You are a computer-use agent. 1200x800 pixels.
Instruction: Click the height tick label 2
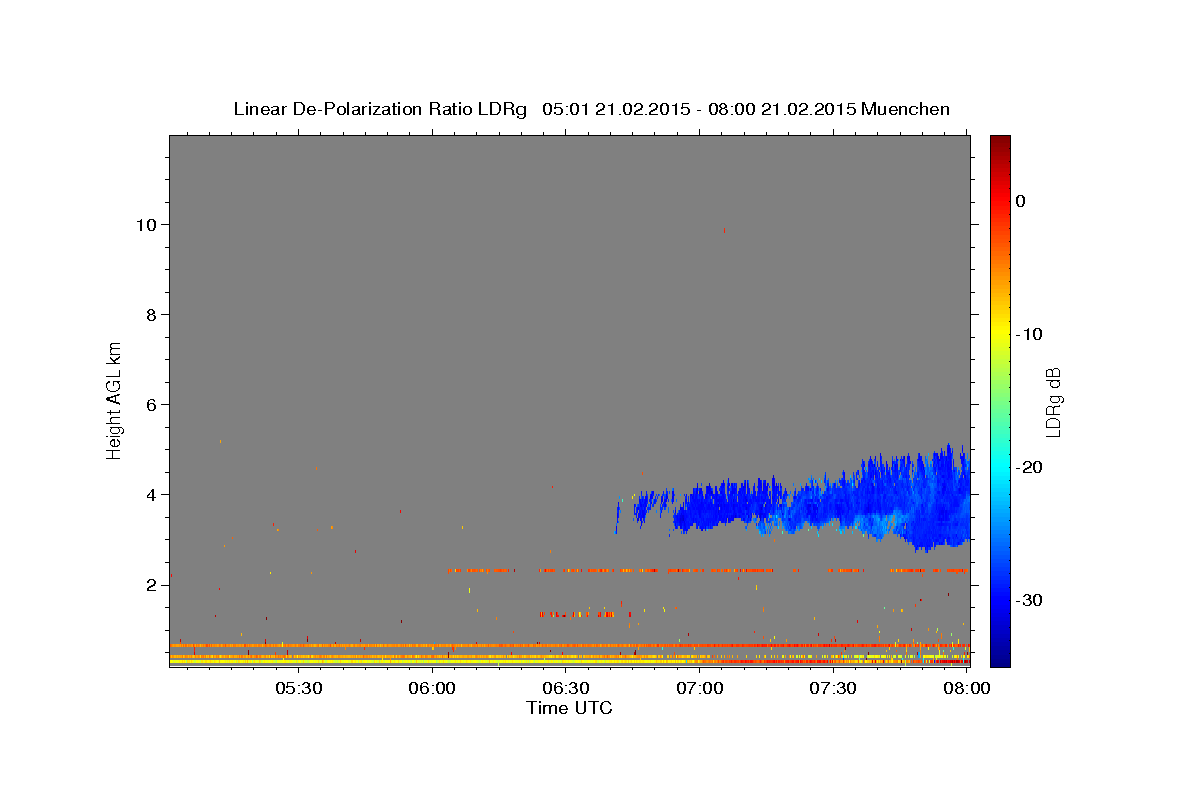(x=153, y=584)
